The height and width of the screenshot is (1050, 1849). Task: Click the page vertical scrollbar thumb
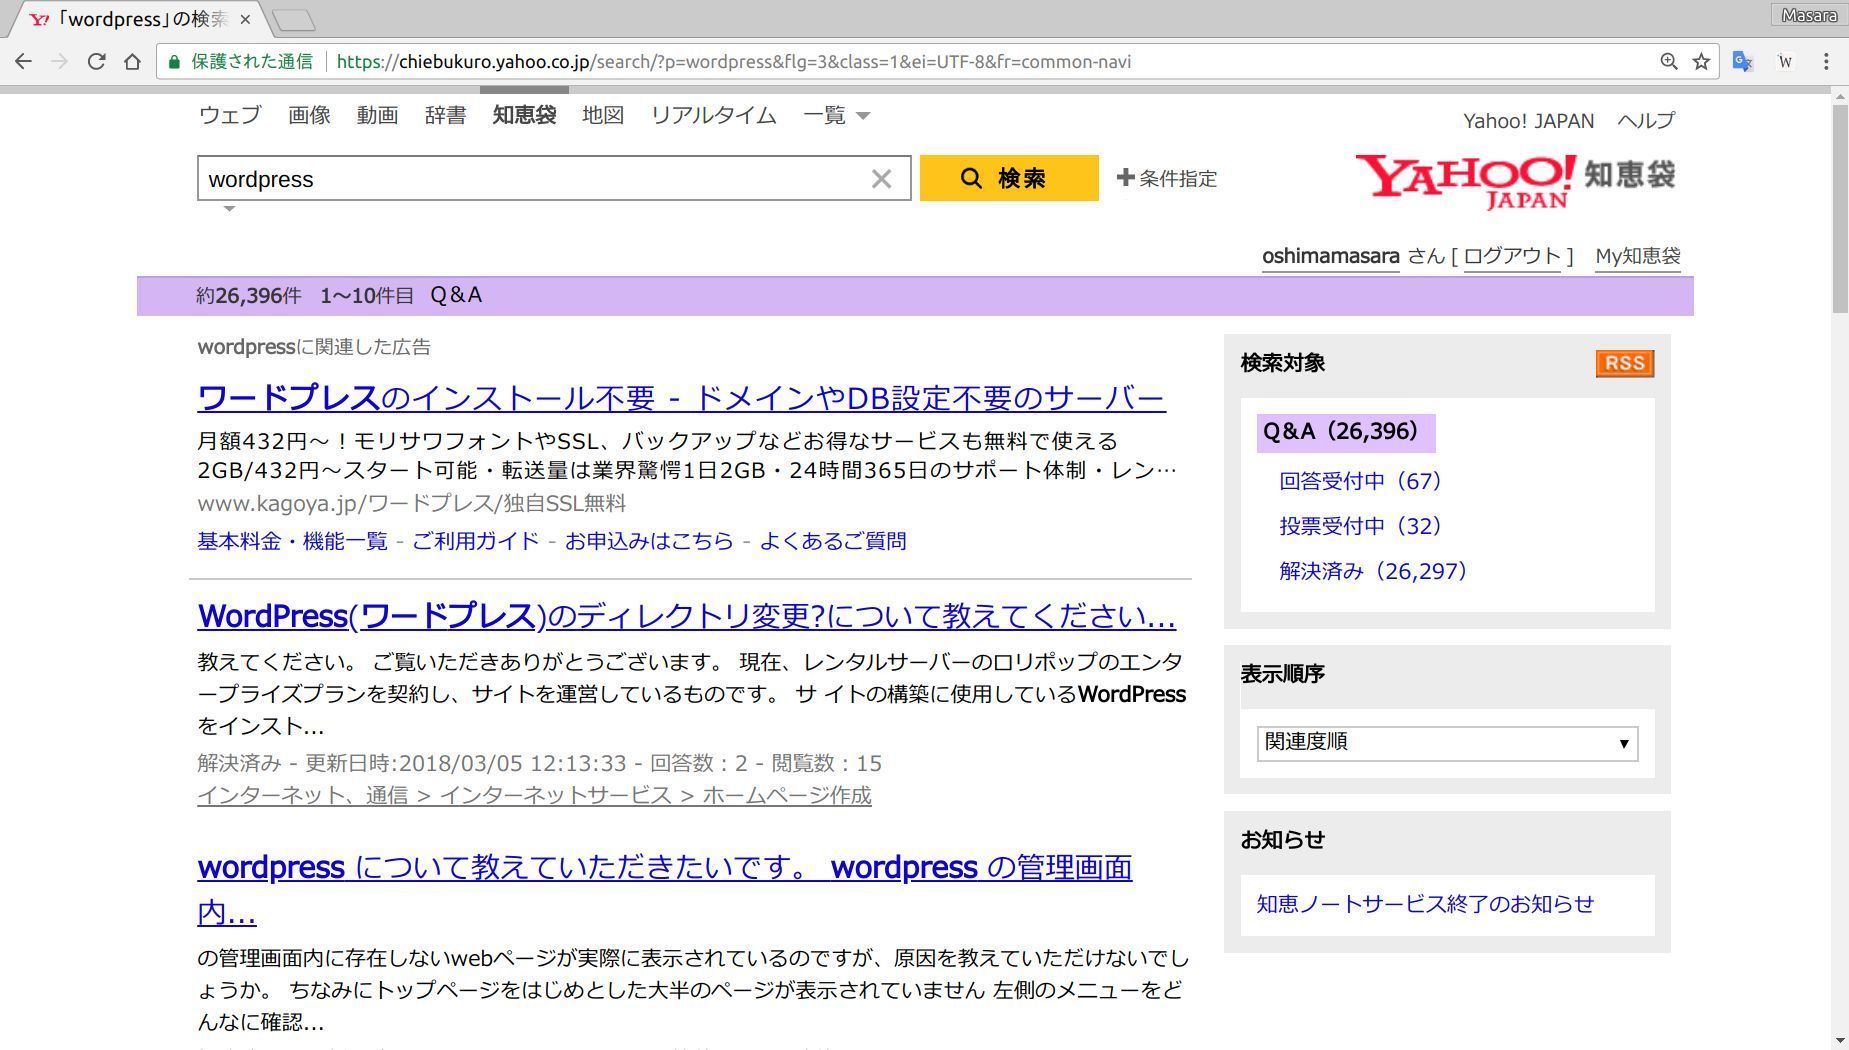pos(1840,208)
